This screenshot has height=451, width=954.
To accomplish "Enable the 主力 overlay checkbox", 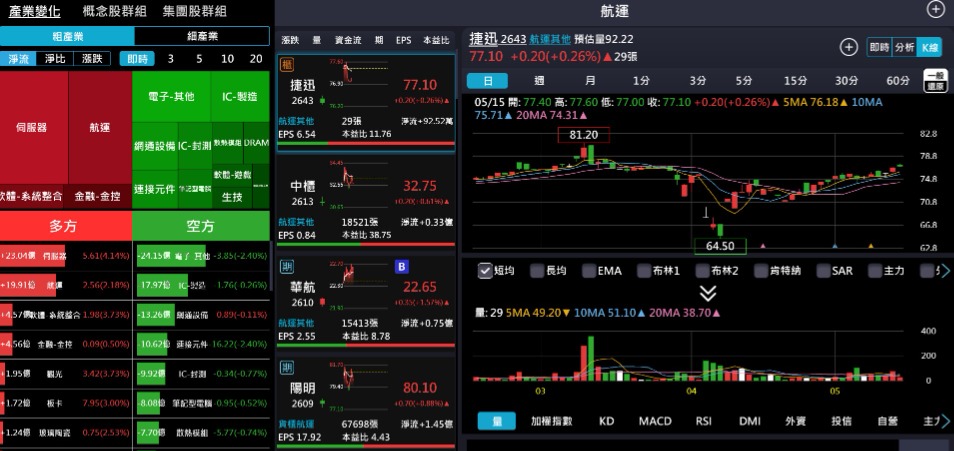I will pos(875,271).
